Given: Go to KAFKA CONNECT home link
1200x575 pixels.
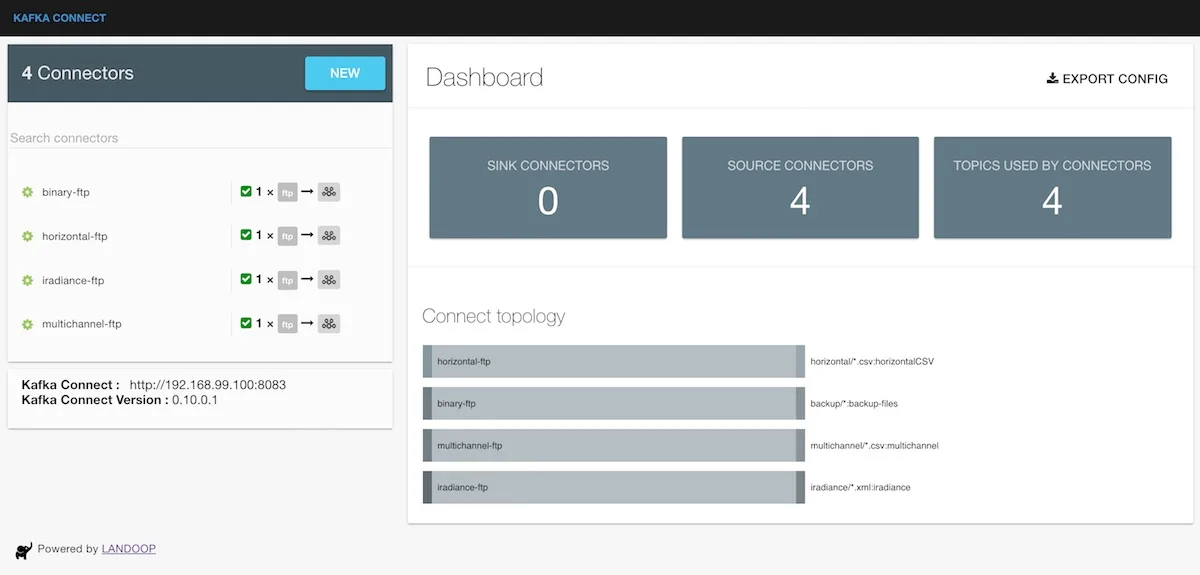Looking at the screenshot, I should (59, 18).
